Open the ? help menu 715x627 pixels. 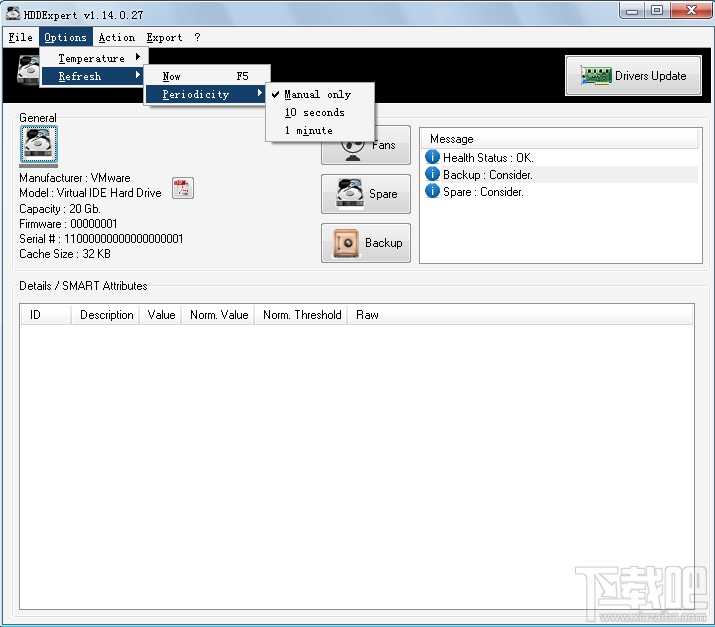tap(197, 37)
